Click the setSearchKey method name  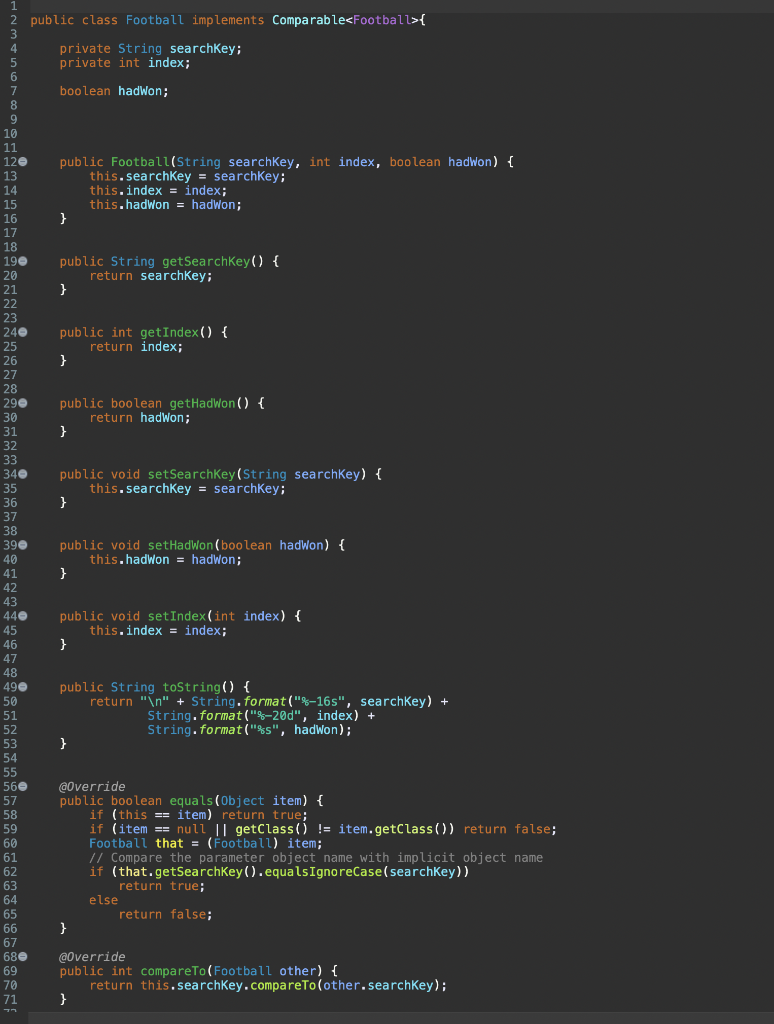pos(191,474)
